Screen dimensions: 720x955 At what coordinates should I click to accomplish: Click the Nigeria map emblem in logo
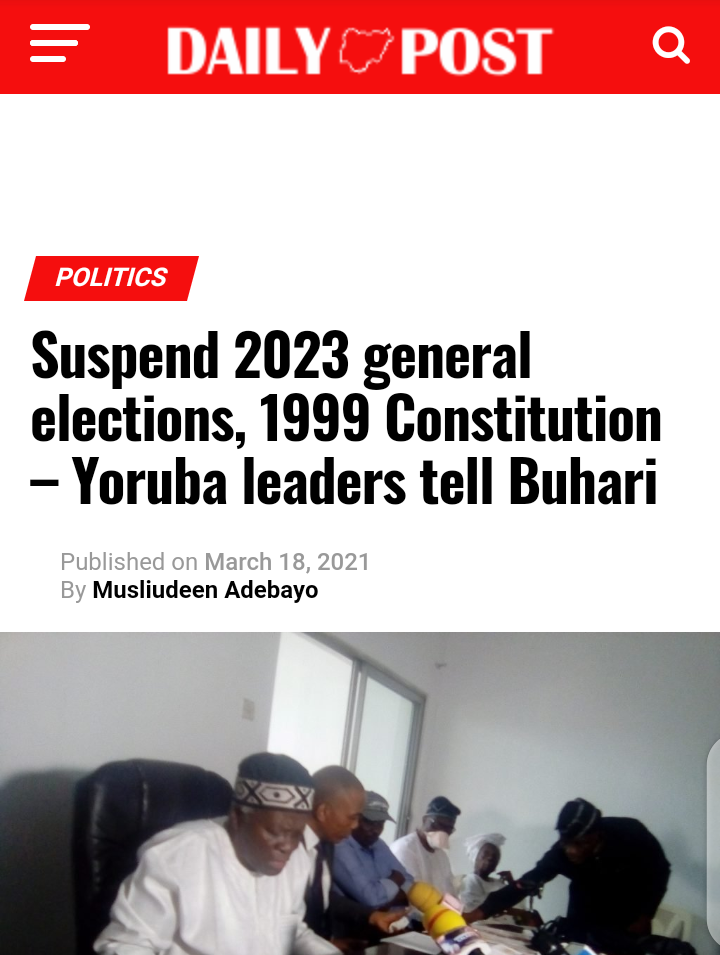[365, 50]
